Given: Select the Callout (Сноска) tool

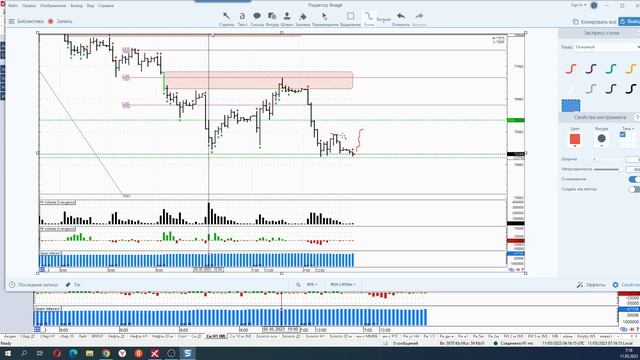Looking at the screenshot, I should tap(257, 19).
